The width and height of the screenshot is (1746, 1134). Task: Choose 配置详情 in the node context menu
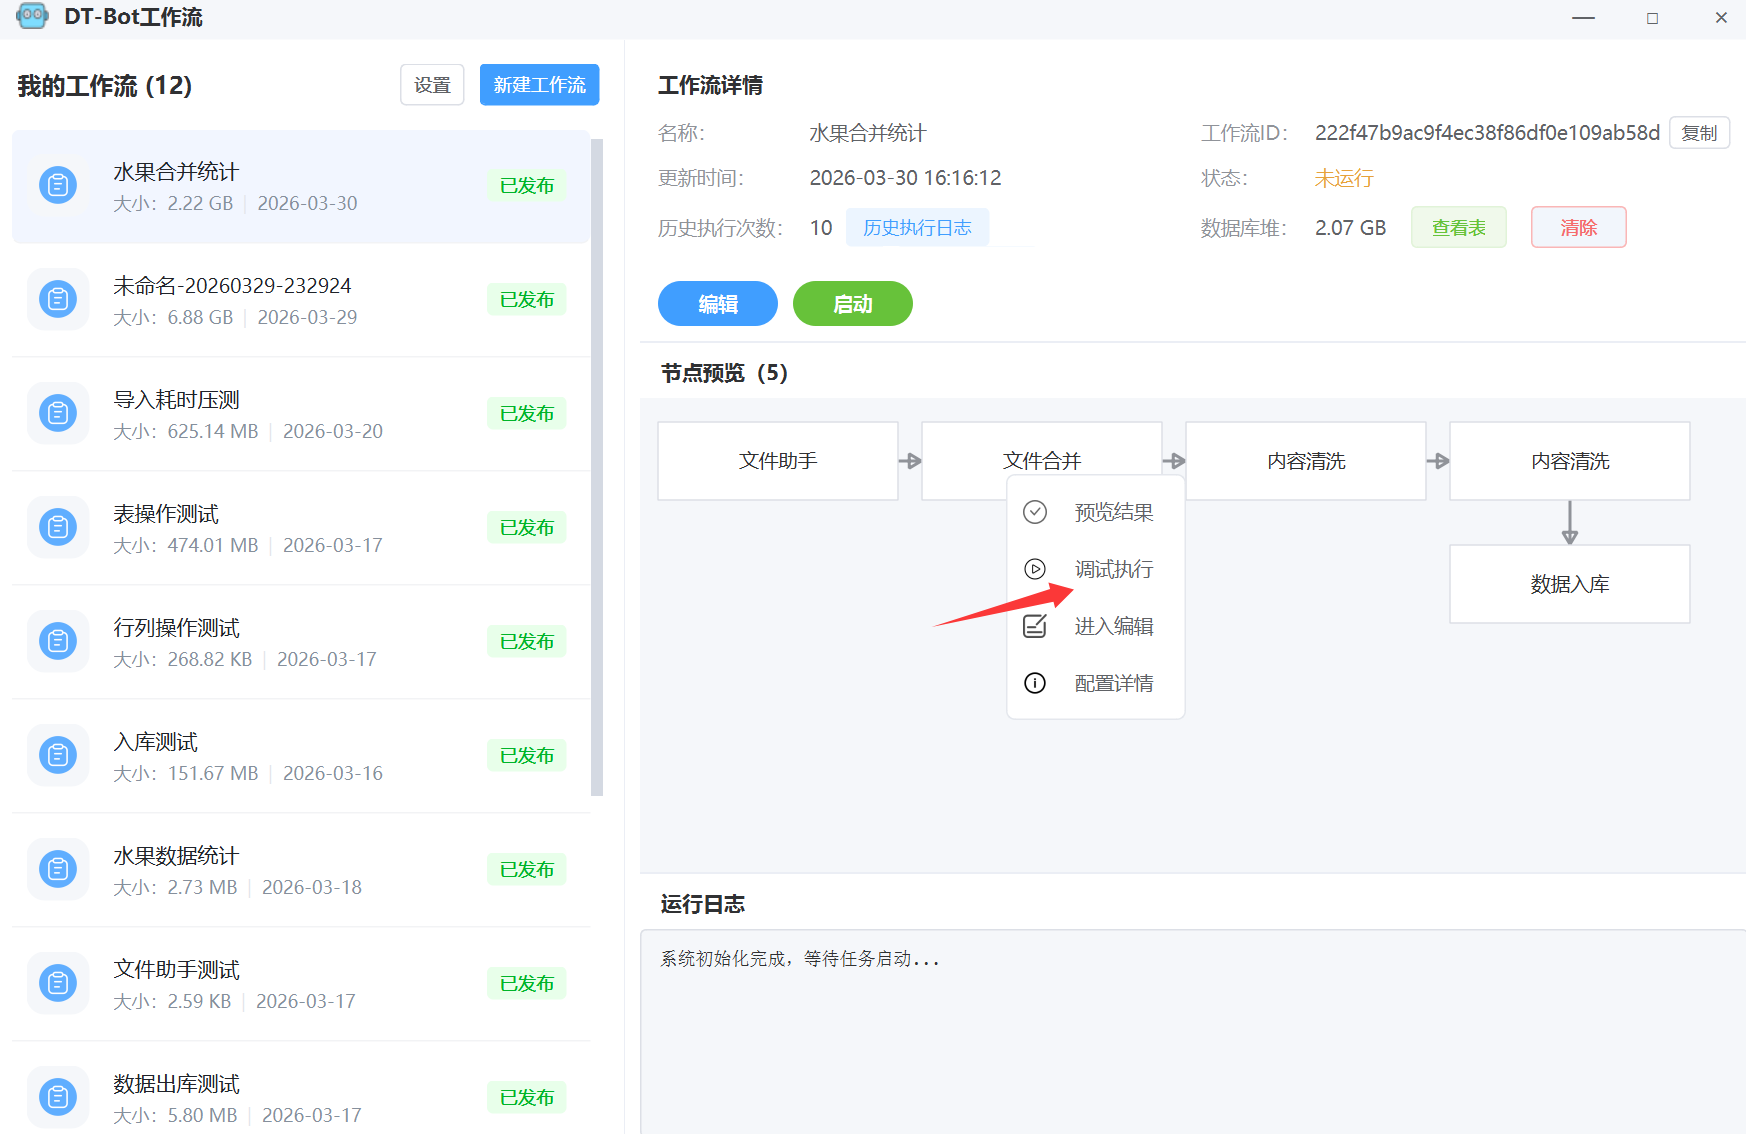click(1113, 683)
